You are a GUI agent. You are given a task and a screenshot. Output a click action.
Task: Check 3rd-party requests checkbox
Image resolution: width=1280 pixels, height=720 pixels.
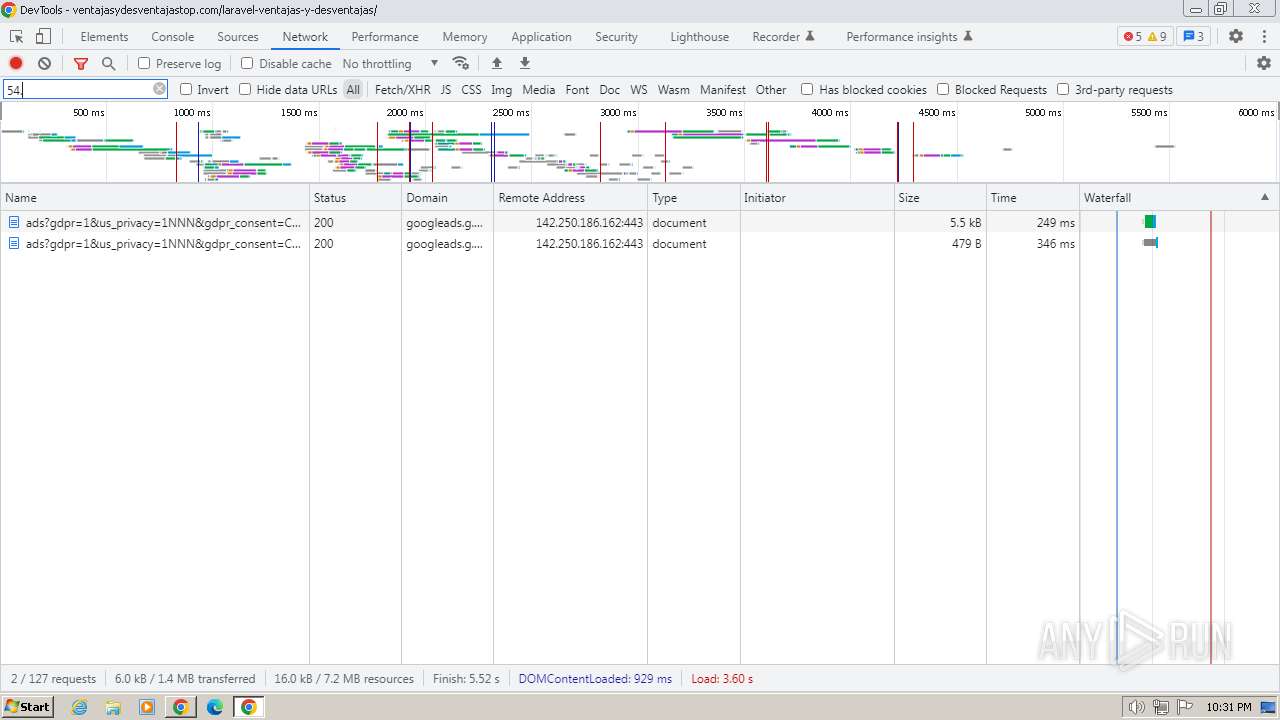1063,89
